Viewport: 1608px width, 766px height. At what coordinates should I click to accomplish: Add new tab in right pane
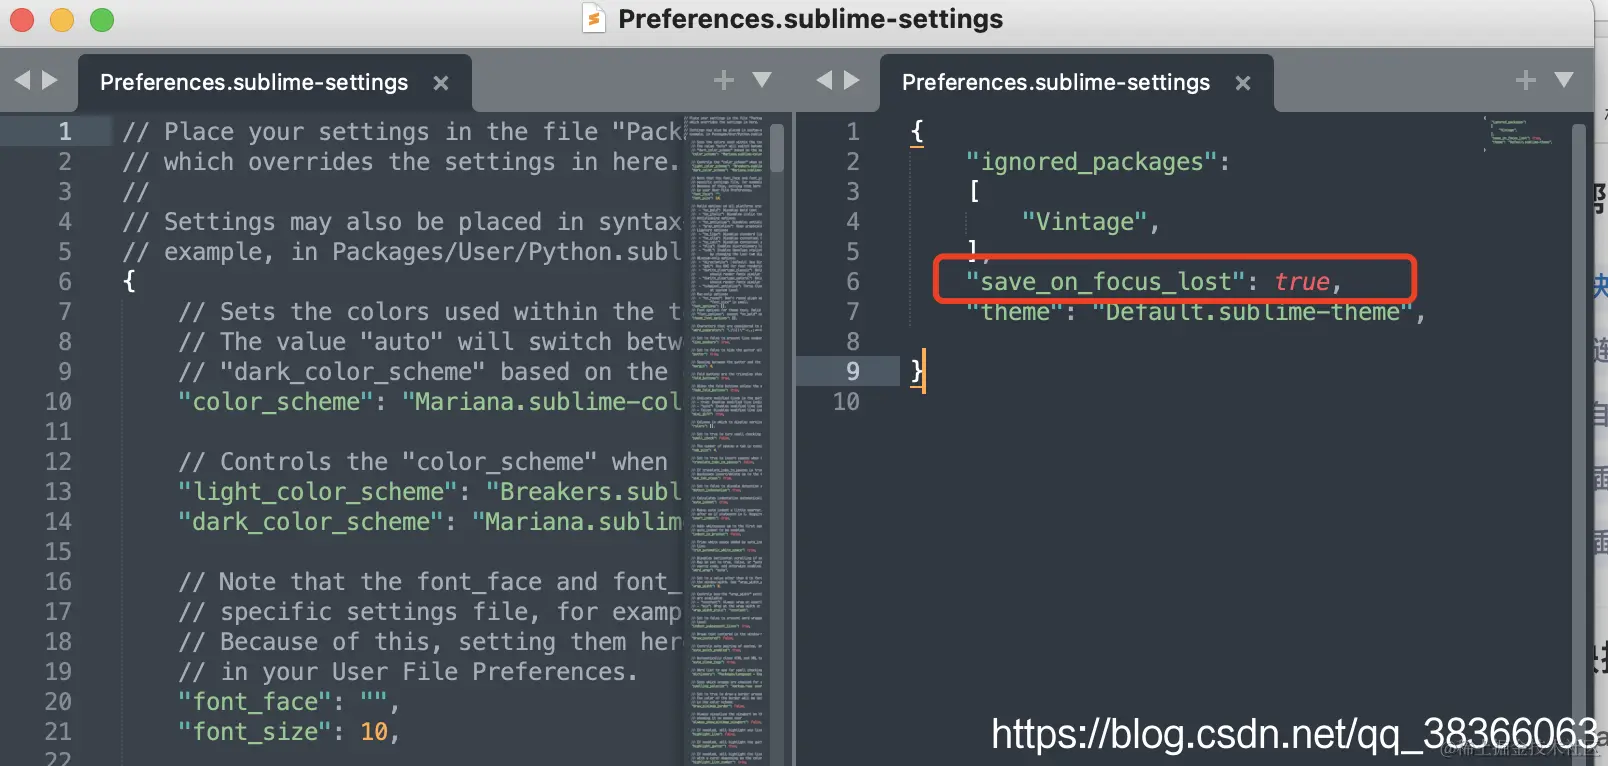[x=1526, y=80]
